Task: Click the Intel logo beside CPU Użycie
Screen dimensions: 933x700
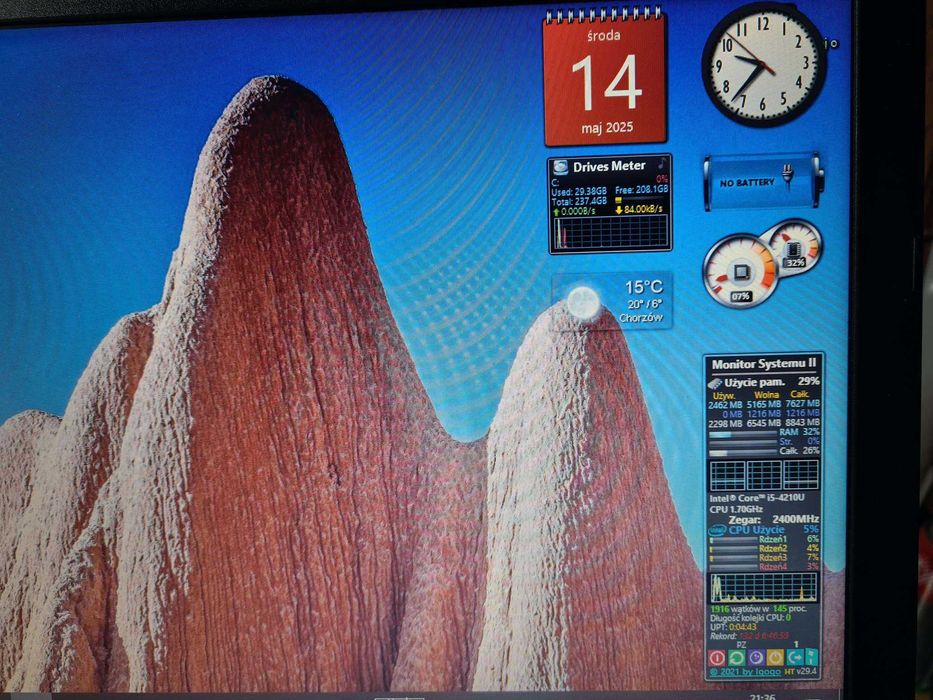Action: [717, 529]
